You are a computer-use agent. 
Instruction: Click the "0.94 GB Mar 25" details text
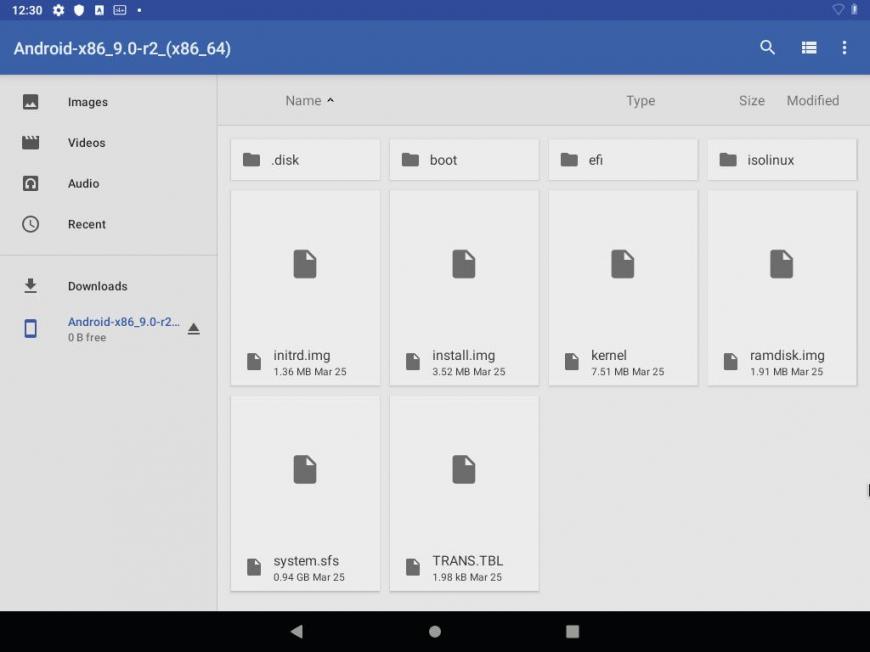[309, 577]
